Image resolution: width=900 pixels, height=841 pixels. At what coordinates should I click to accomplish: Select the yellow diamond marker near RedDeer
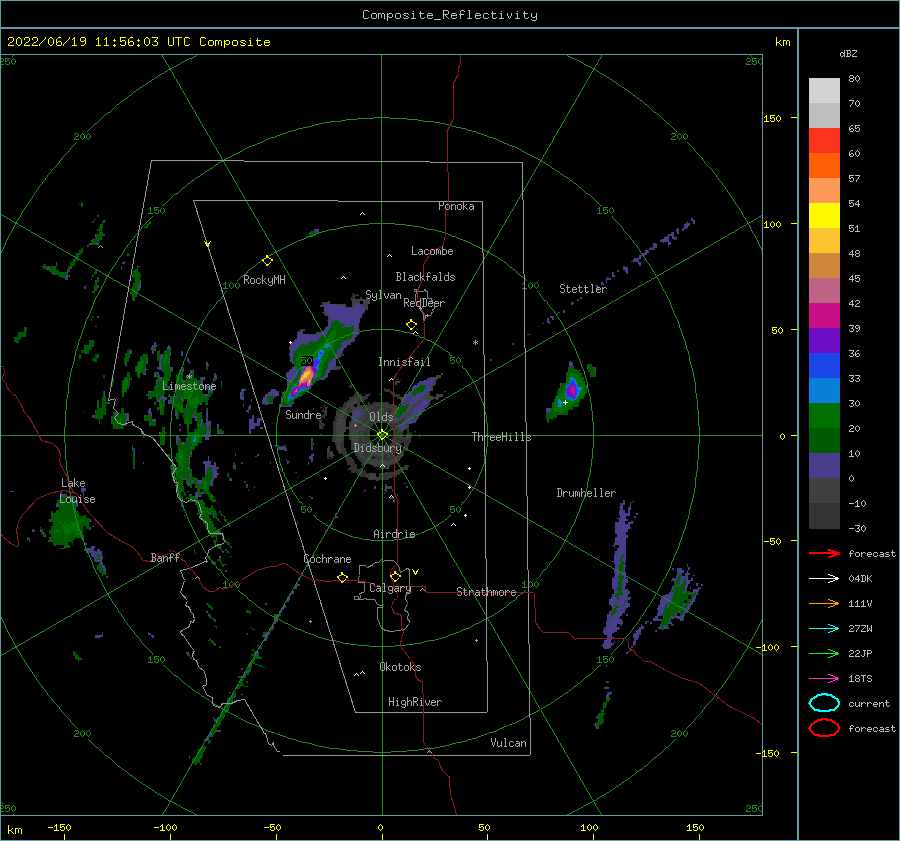tap(411, 325)
